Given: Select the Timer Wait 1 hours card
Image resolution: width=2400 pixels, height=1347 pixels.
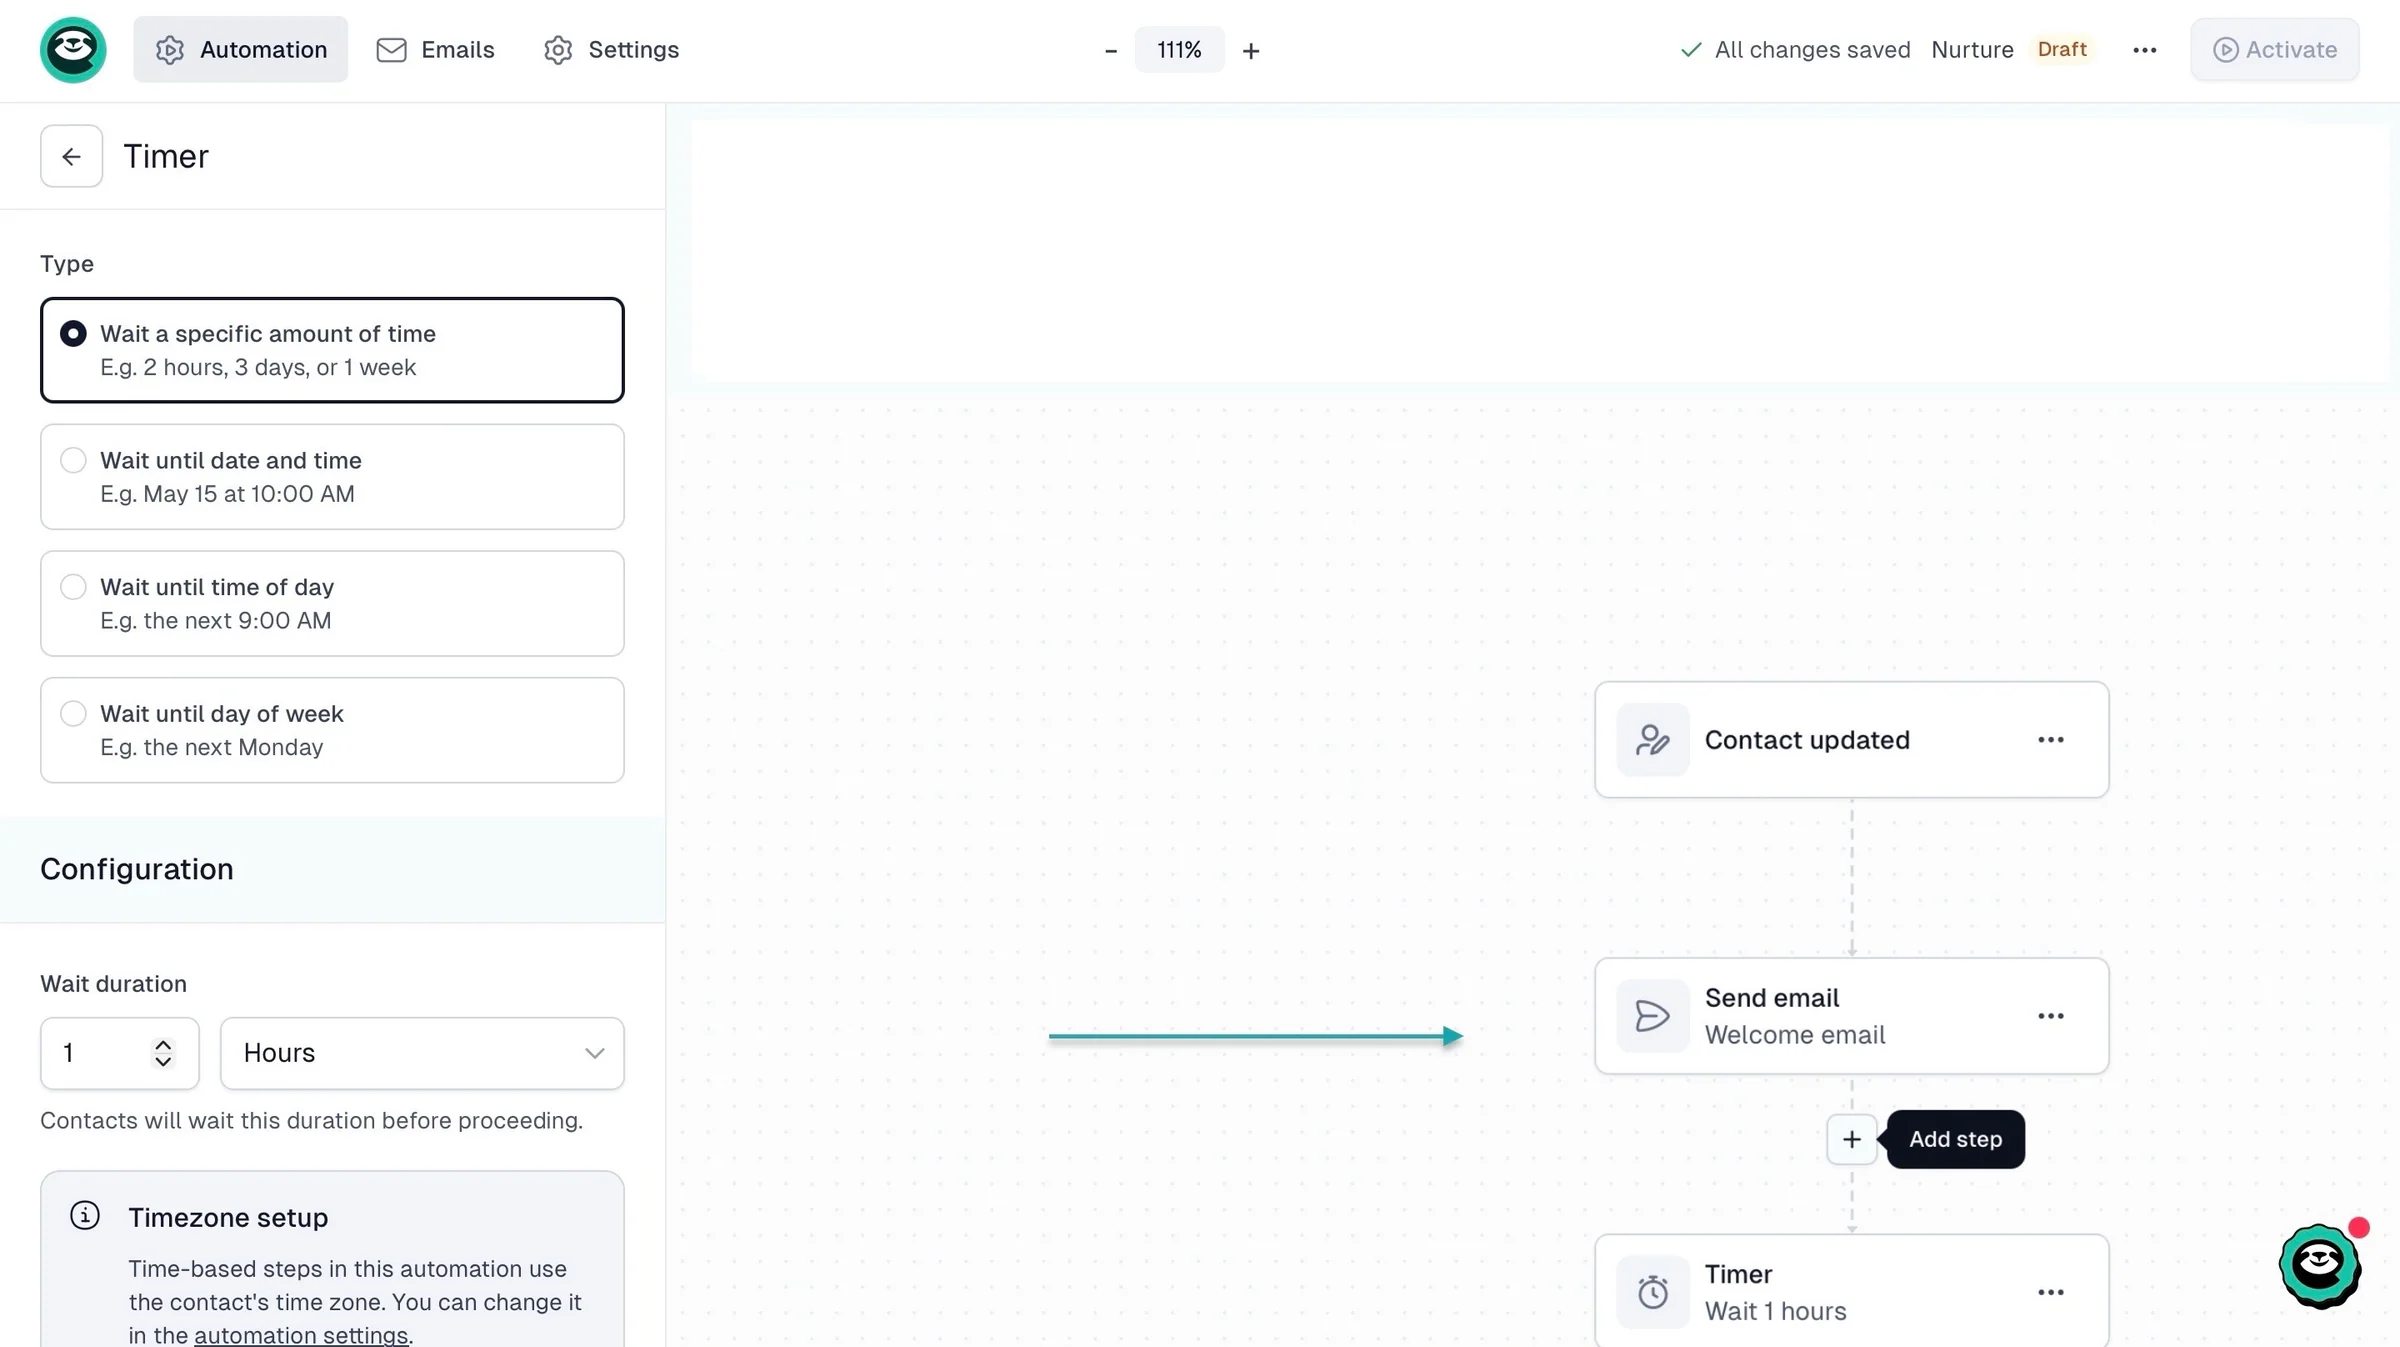Looking at the screenshot, I should click(1851, 1291).
